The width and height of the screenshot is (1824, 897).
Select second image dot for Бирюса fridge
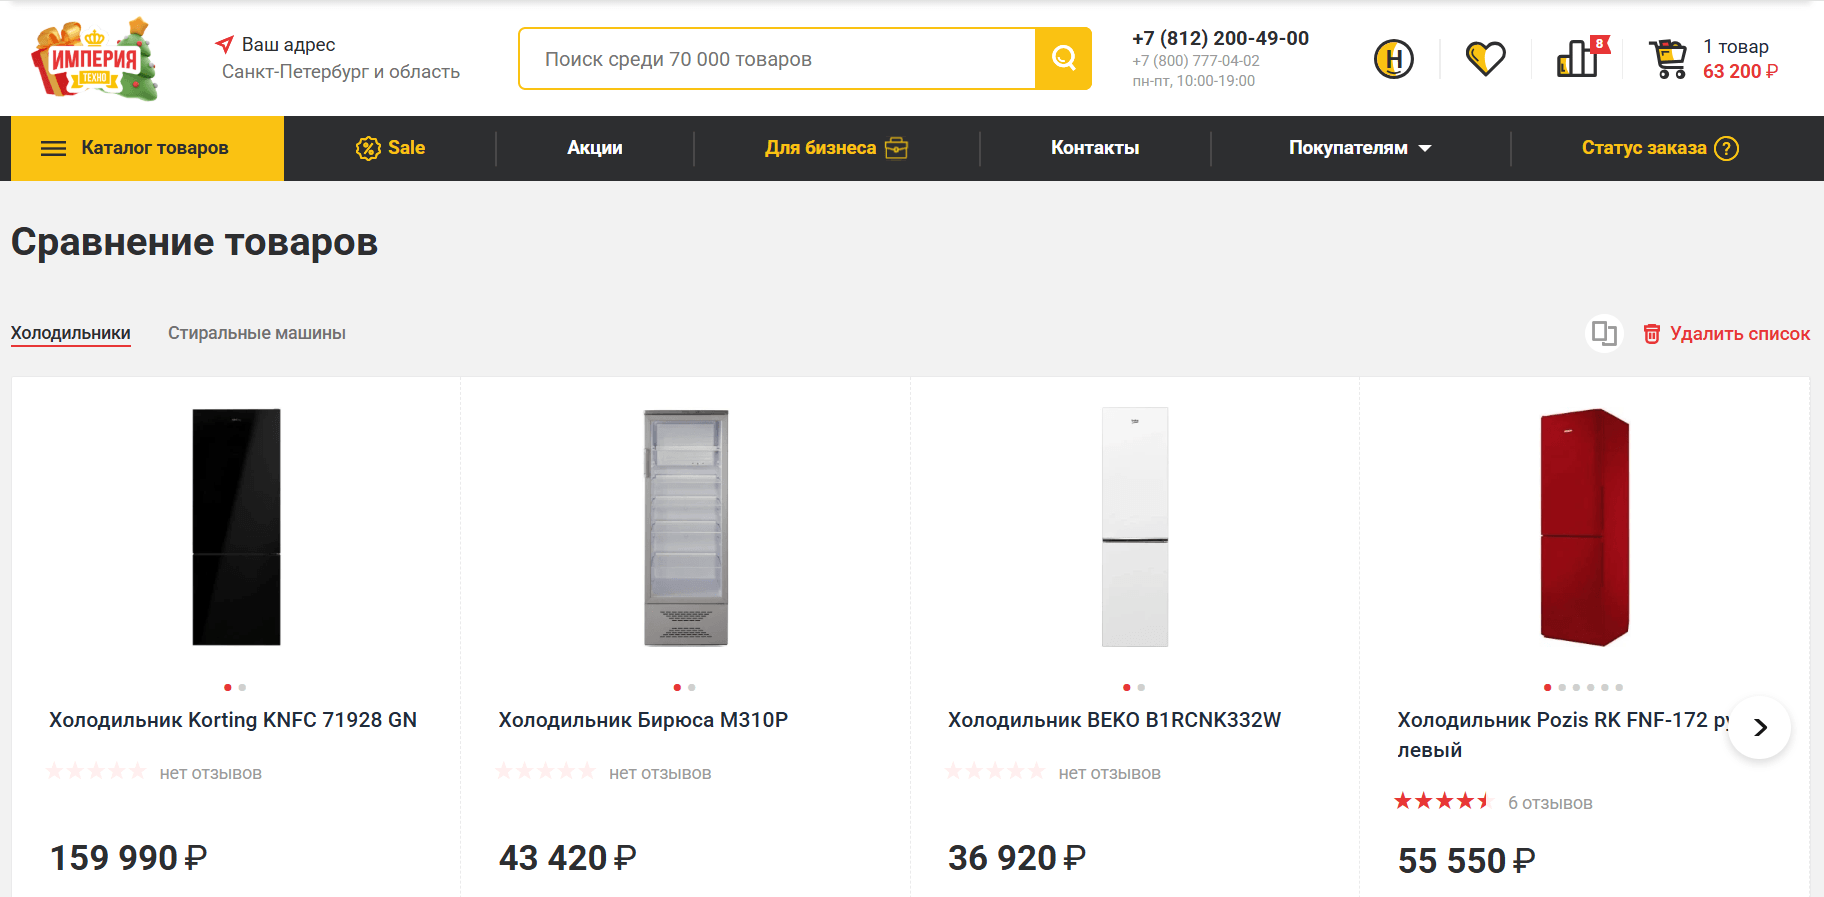coord(692,687)
